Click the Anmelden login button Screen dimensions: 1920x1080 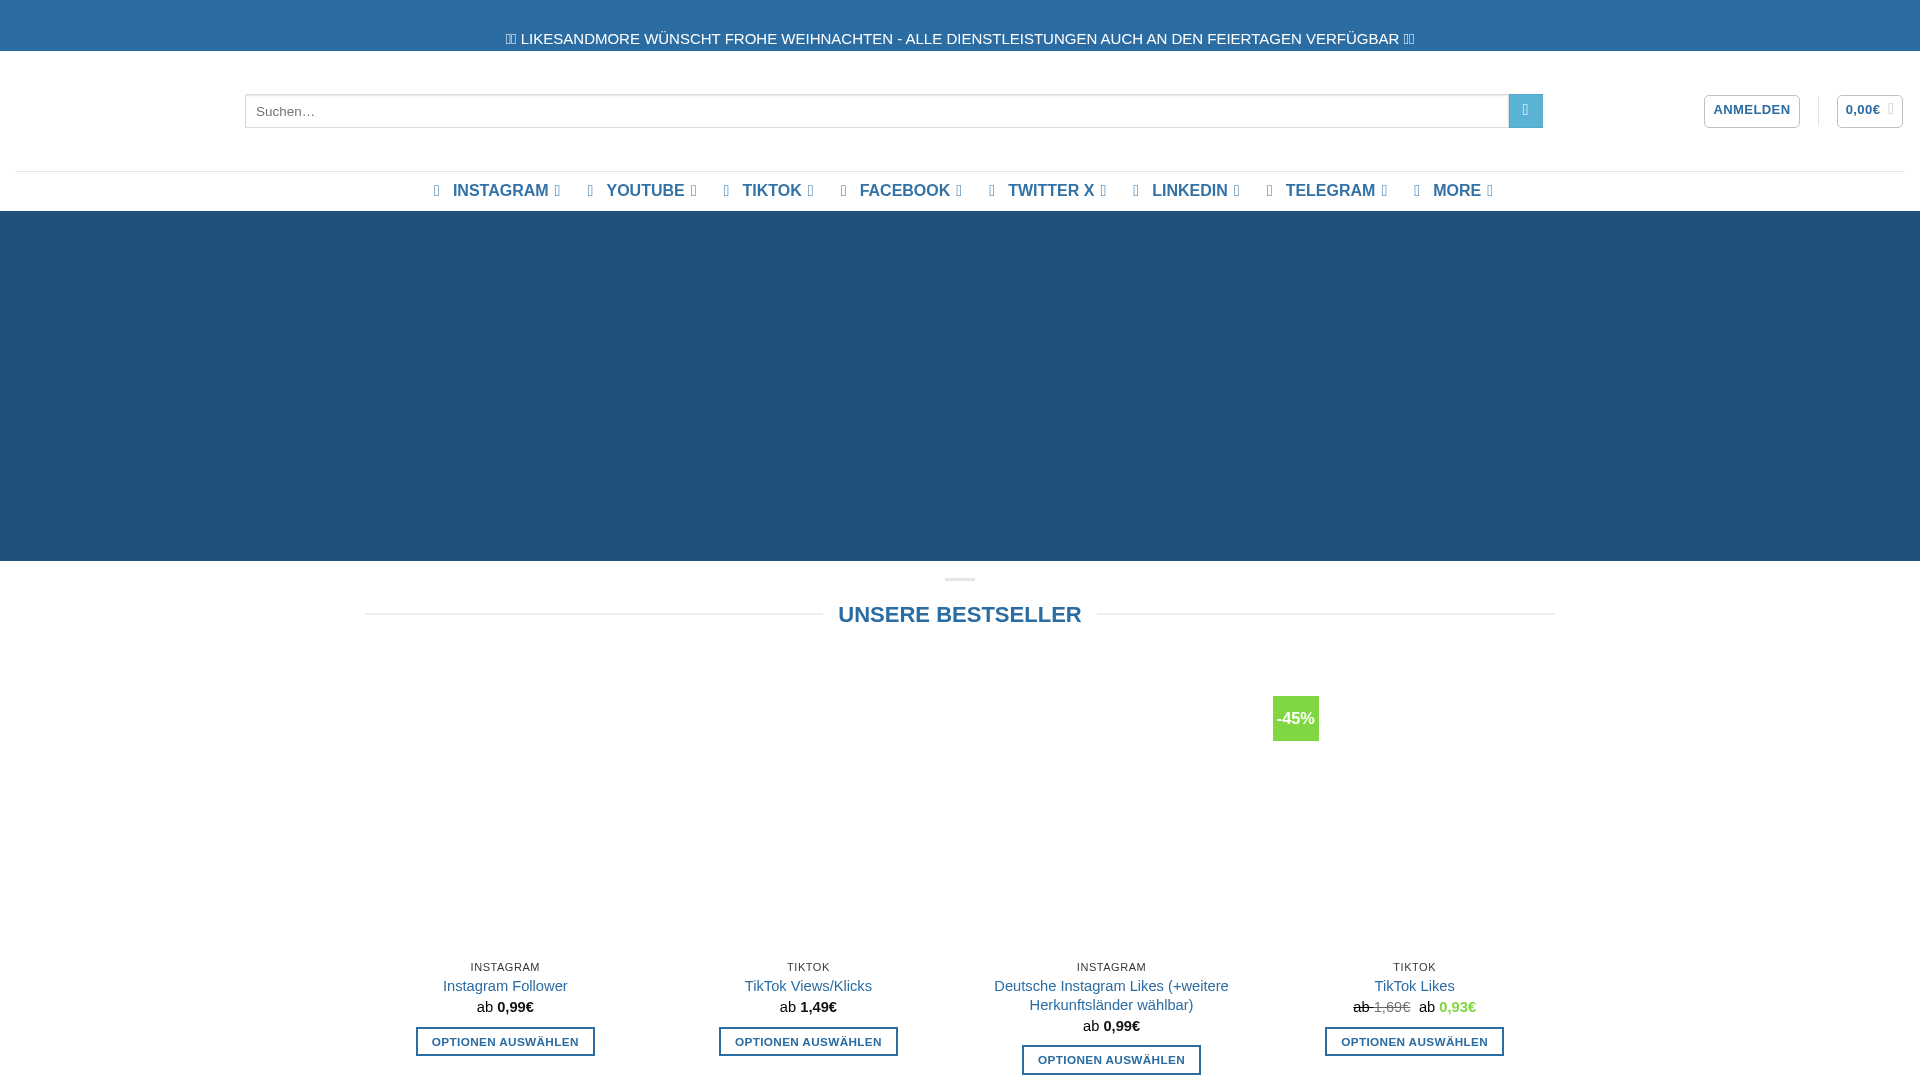click(1751, 111)
